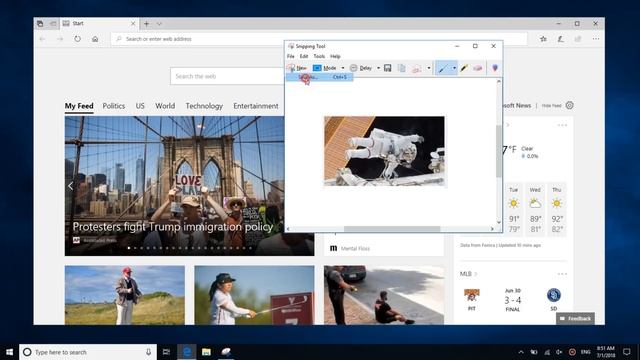
Task: Open MLB card more options dots
Action: (562, 274)
